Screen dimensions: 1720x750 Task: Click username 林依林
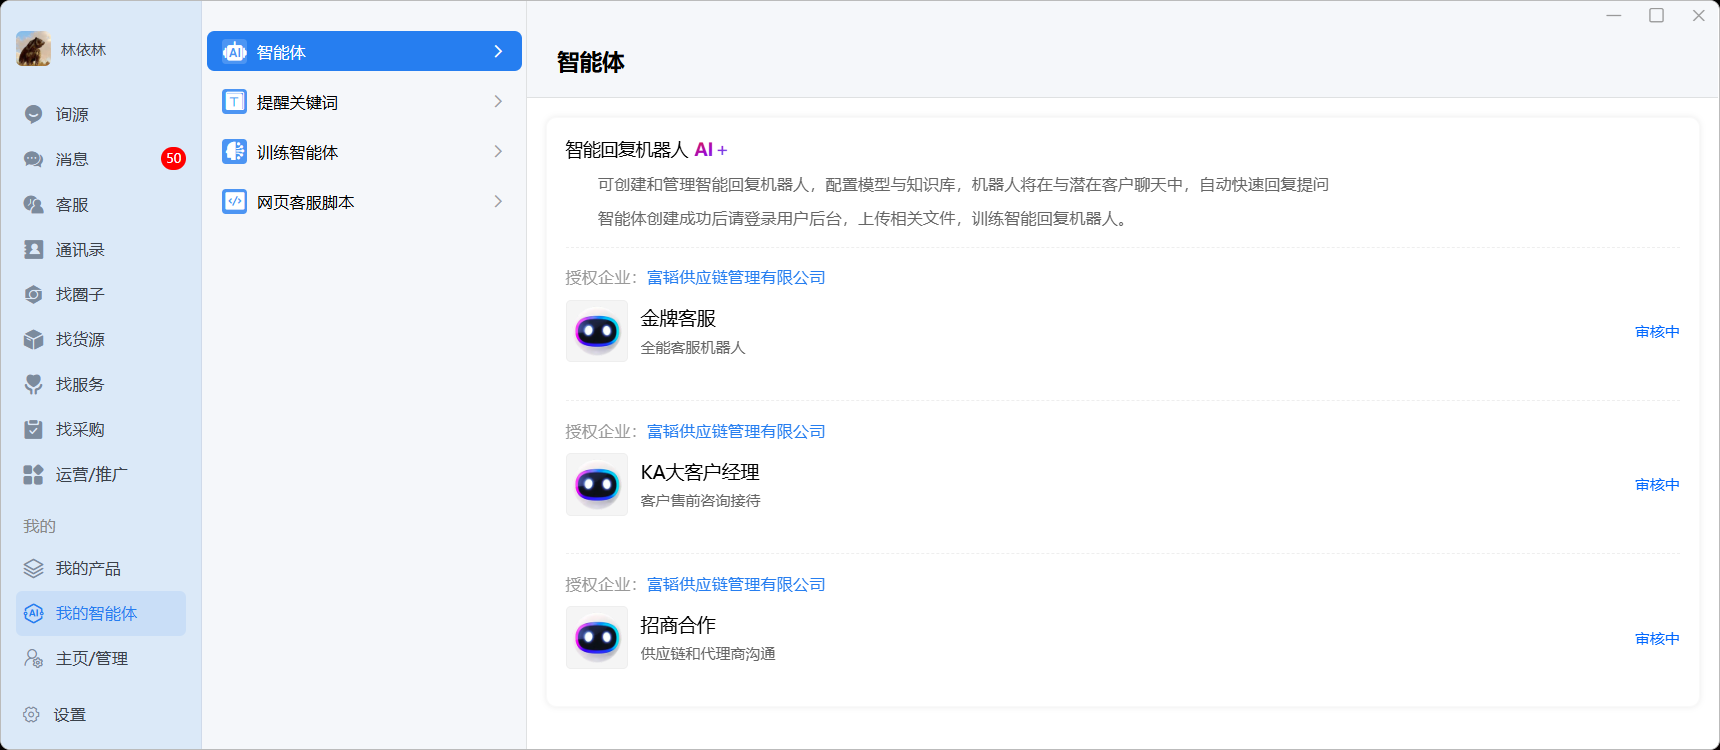pyautogui.click(x=83, y=50)
